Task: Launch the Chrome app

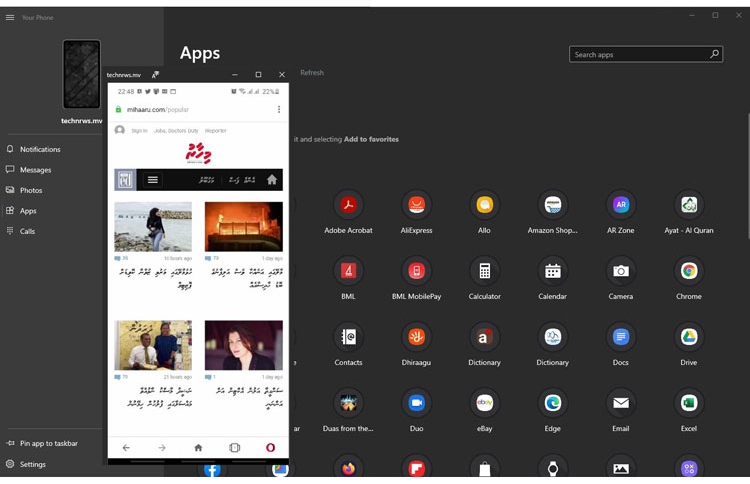Action: click(688, 272)
